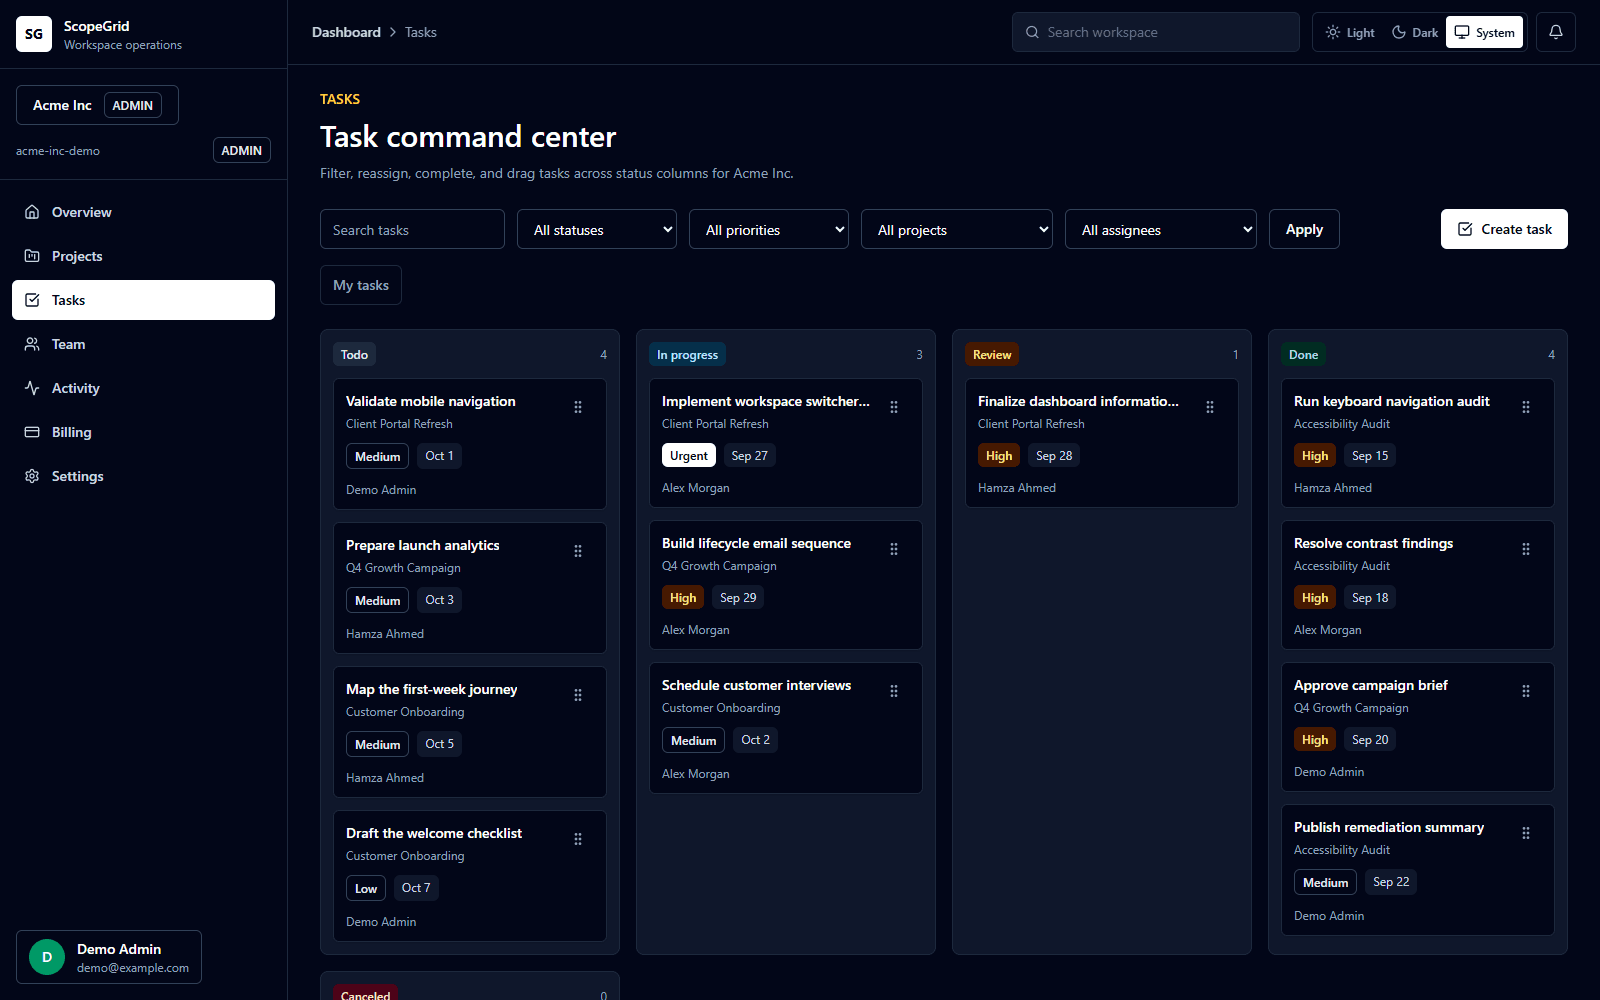
Task: Toggle the My tasks filter
Action: click(x=361, y=285)
